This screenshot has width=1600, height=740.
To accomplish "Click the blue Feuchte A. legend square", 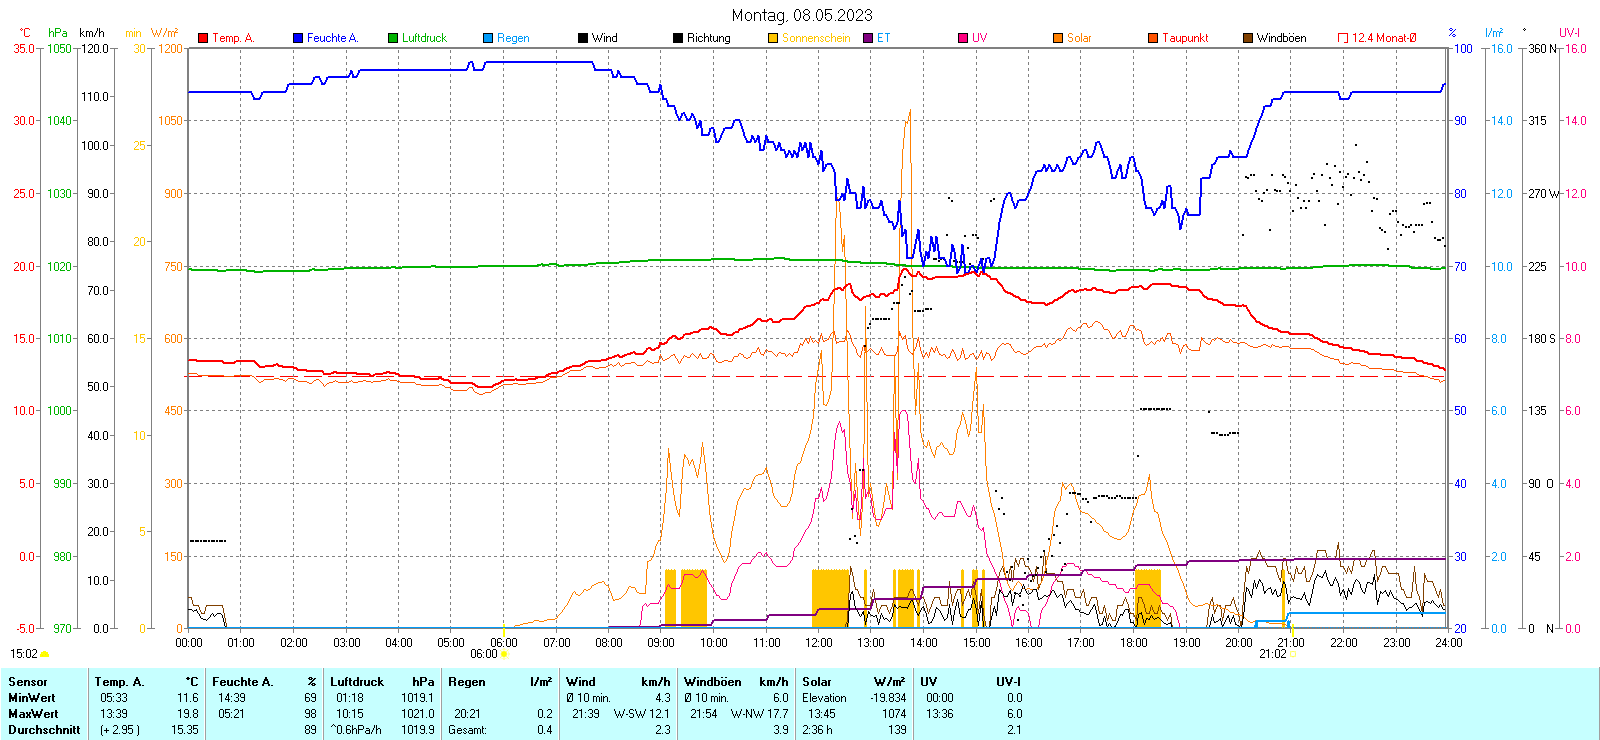I will click(x=298, y=38).
